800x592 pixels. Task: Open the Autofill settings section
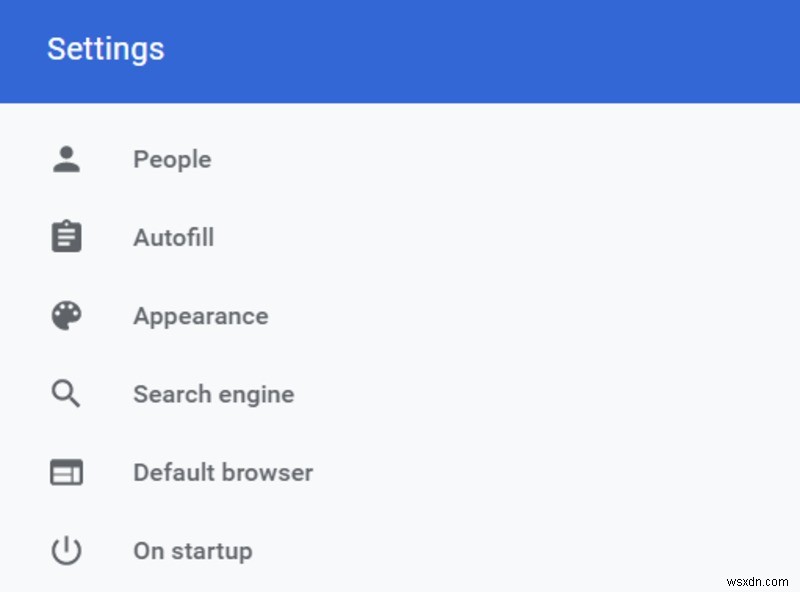coord(173,237)
